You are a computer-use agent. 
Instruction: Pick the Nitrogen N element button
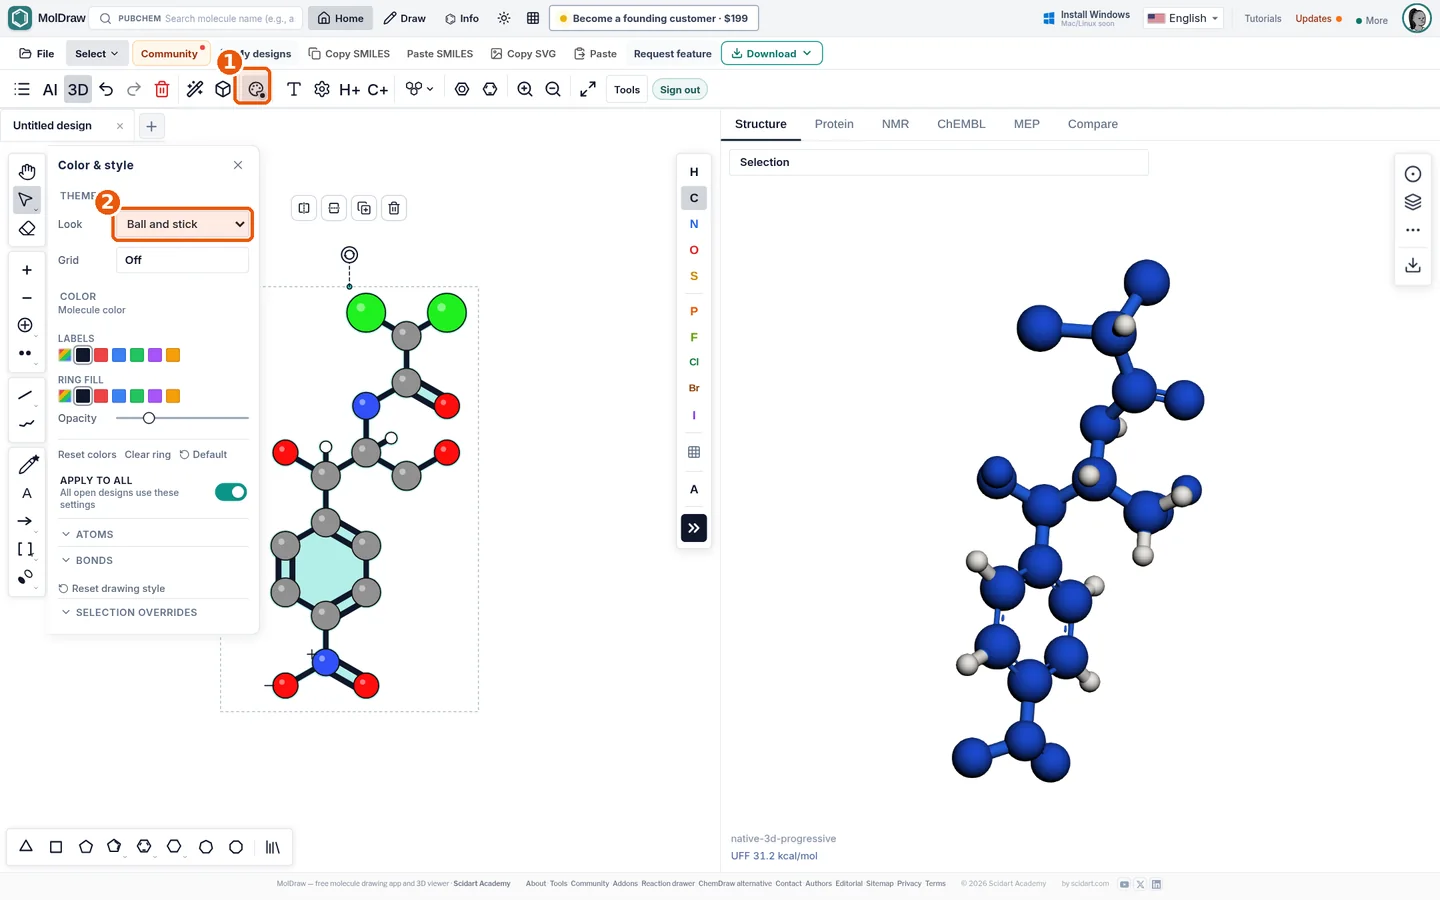pos(694,224)
